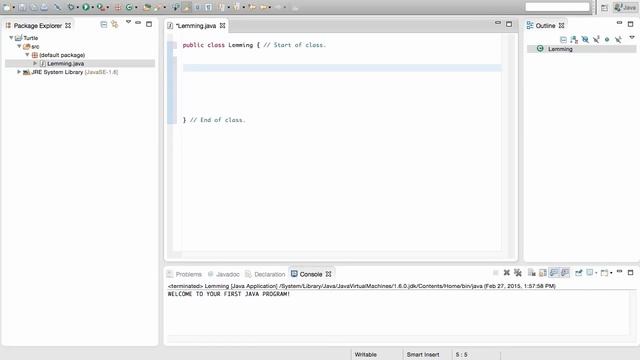The width and height of the screenshot is (640, 360).
Task: Click the Print toolbar icon
Action: 44,7
